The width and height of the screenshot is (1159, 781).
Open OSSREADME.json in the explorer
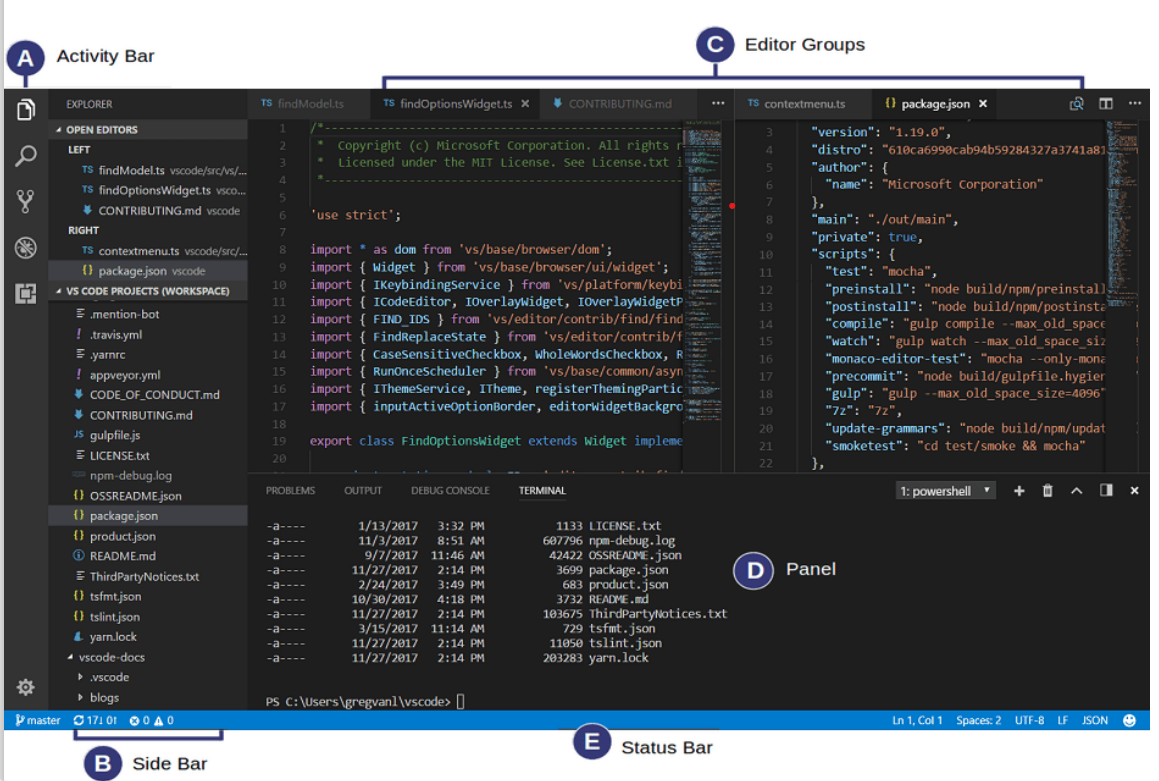(148, 496)
